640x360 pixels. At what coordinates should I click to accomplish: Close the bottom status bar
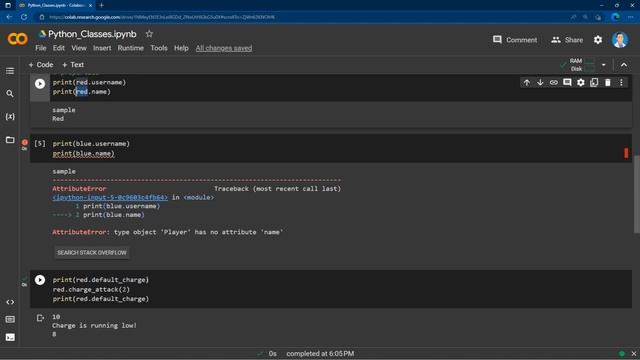point(633,353)
